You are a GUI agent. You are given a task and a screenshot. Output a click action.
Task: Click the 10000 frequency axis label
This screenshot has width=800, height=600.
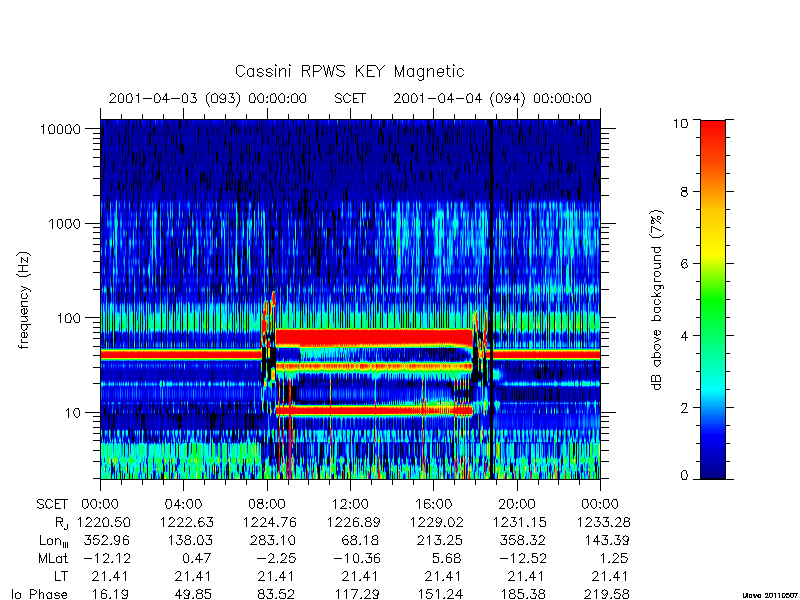pyautogui.click(x=60, y=130)
